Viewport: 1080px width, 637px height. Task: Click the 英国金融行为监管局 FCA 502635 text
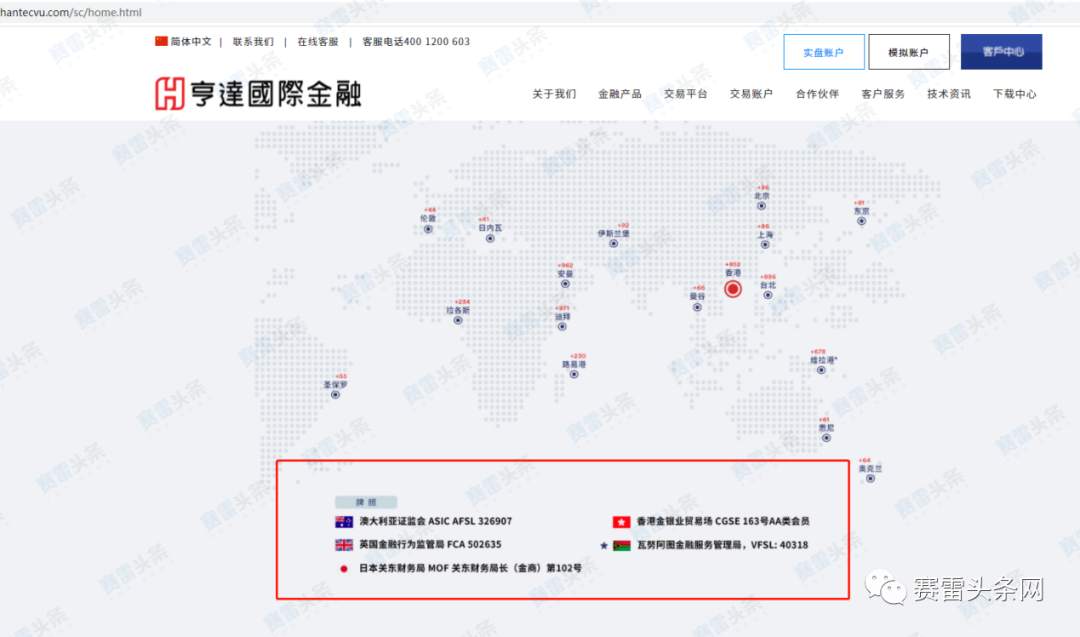click(430, 544)
